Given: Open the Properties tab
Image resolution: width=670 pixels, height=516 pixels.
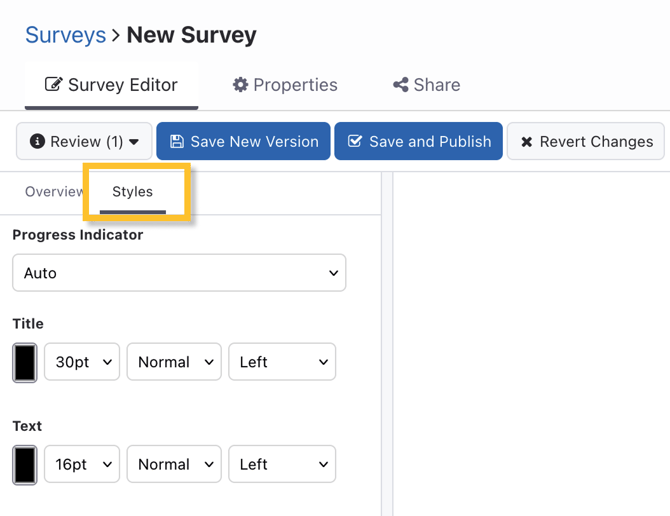Looking at the screenshot, I should click(x=285, y=85).
